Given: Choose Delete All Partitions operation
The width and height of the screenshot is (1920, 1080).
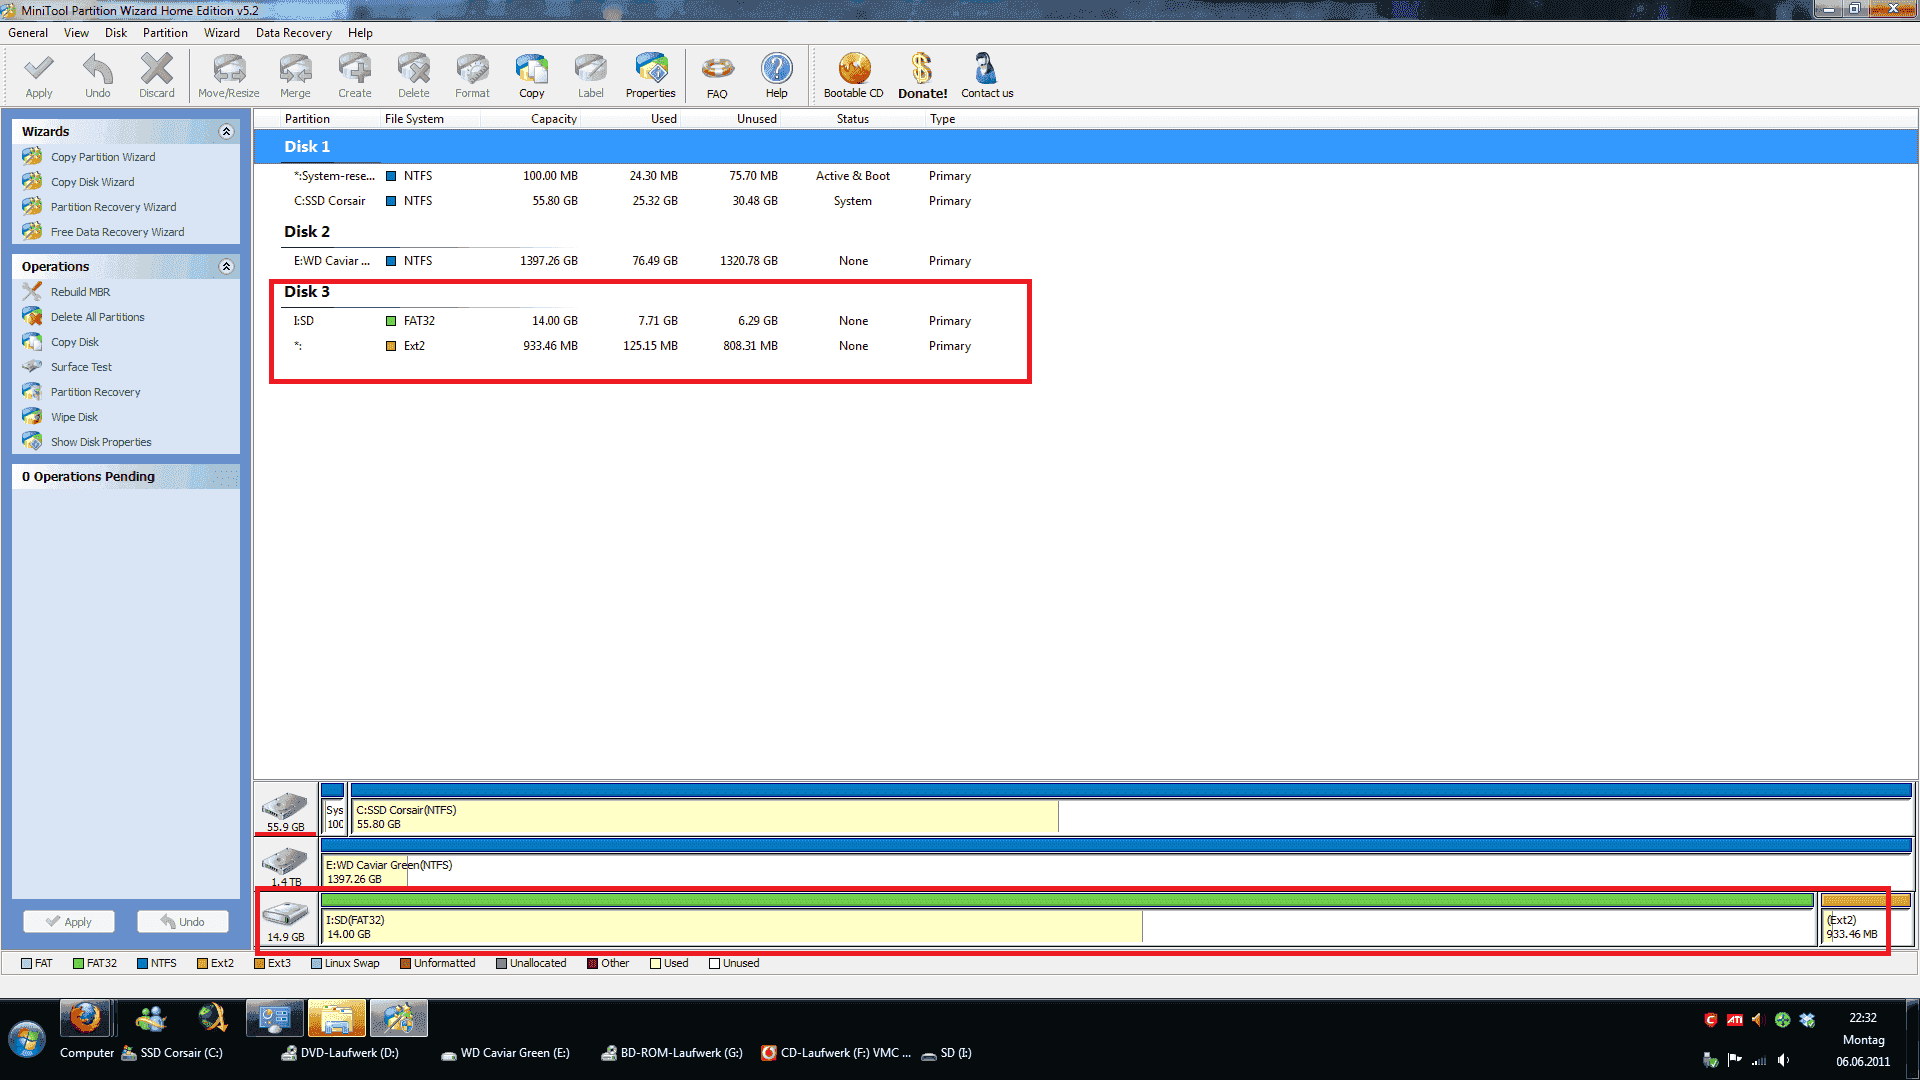Looking at the screenshot, I should click(97, 317).
